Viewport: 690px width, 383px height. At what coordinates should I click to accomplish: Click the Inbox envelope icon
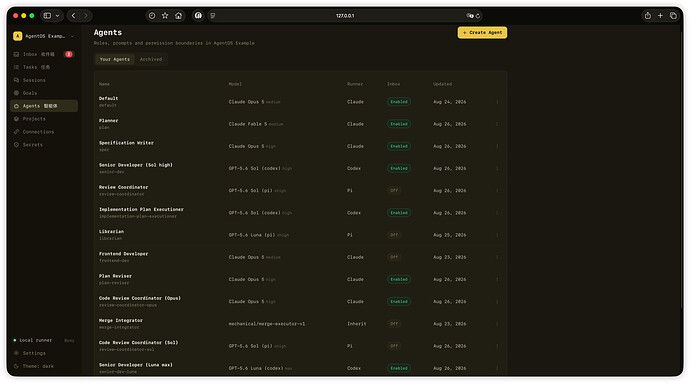click(x=16, y=54)
